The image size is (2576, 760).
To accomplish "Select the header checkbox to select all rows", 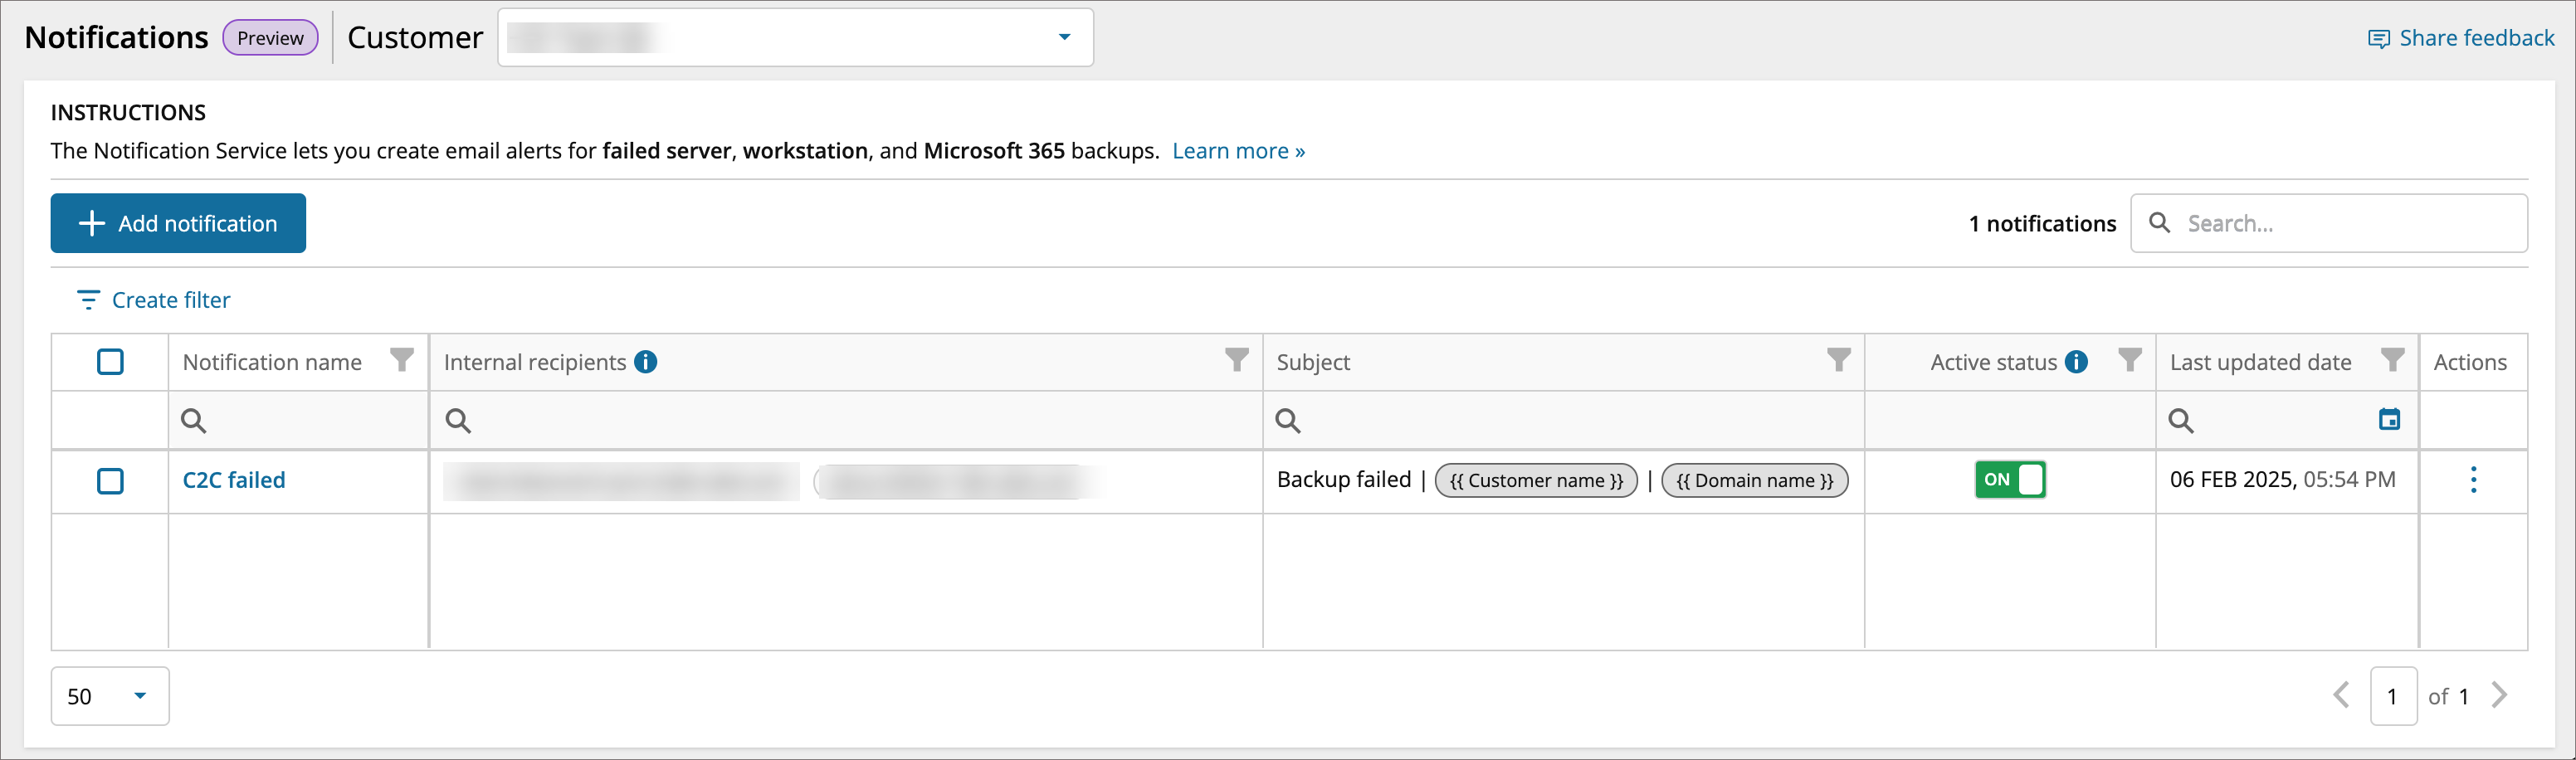I will 110,362.
